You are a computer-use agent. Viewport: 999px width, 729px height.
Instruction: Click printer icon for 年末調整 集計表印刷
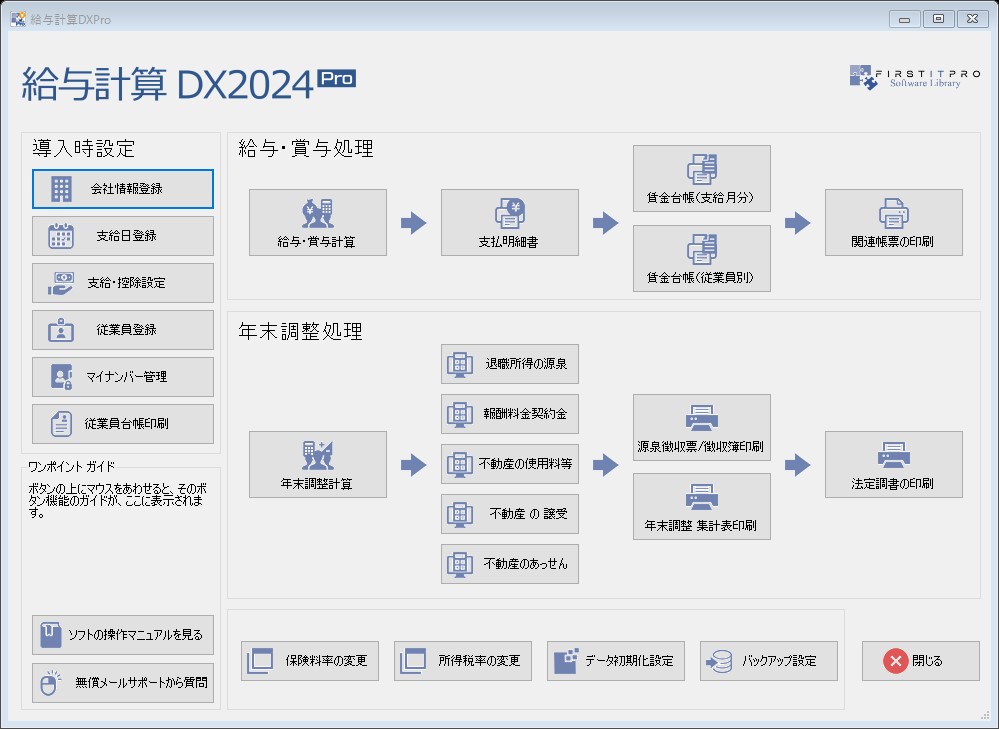click(x=701, y=497)
